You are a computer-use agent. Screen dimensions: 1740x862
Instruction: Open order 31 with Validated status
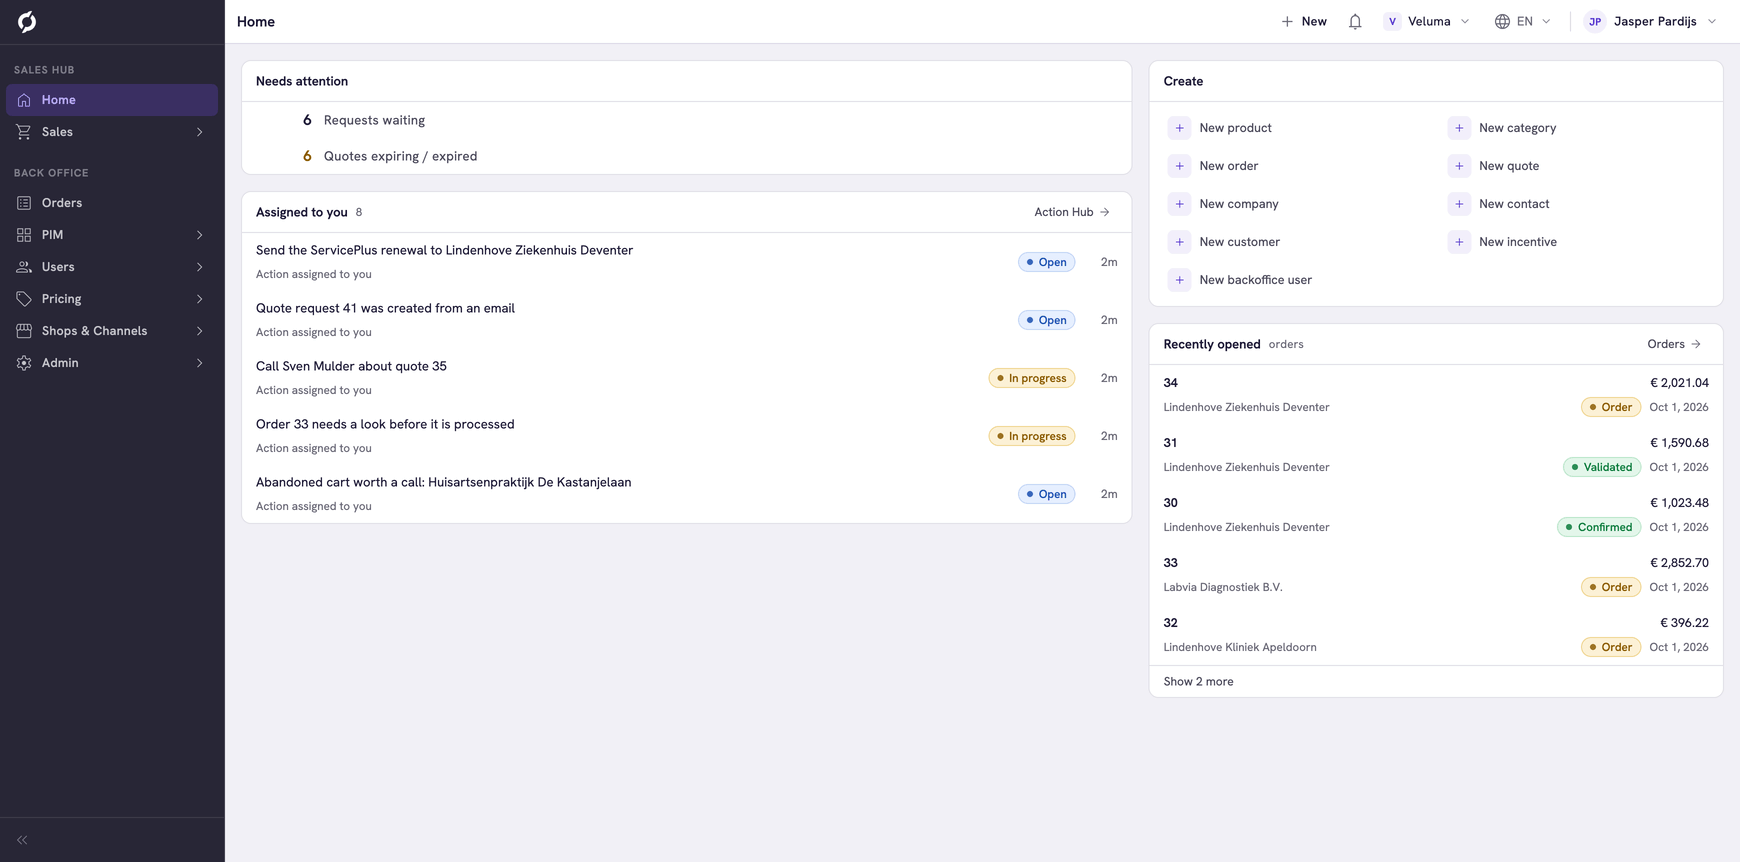coord(1436,455)
